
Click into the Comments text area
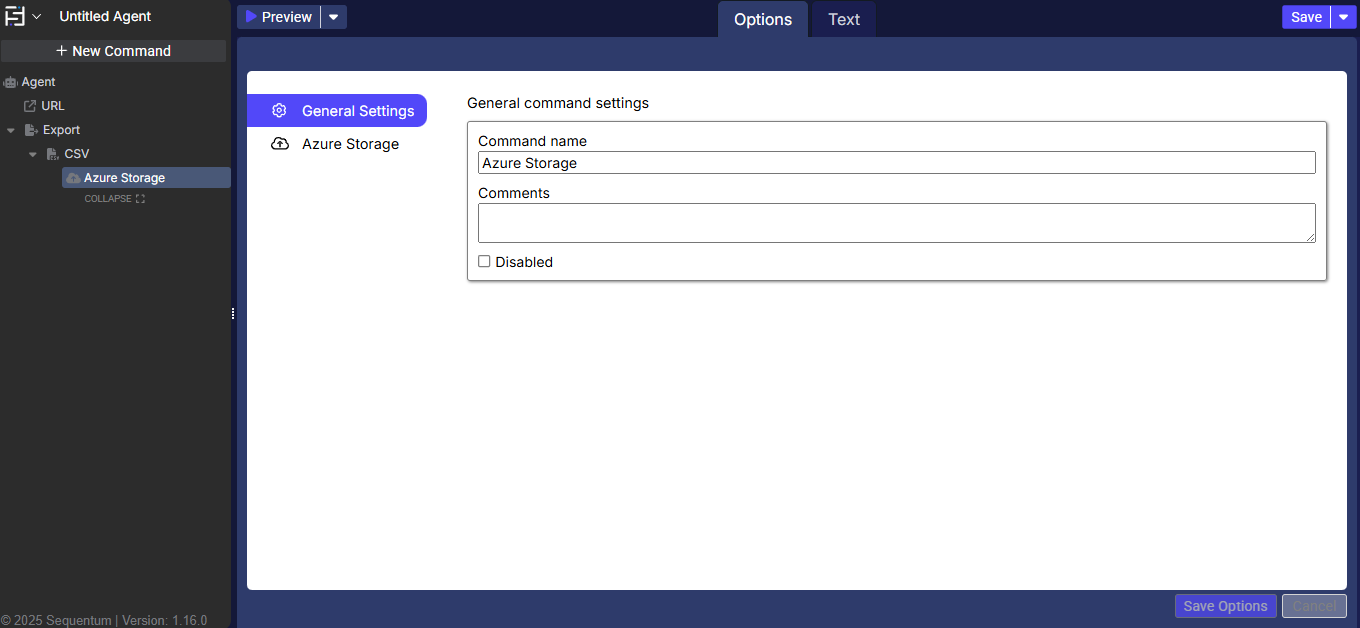(896, 223)
